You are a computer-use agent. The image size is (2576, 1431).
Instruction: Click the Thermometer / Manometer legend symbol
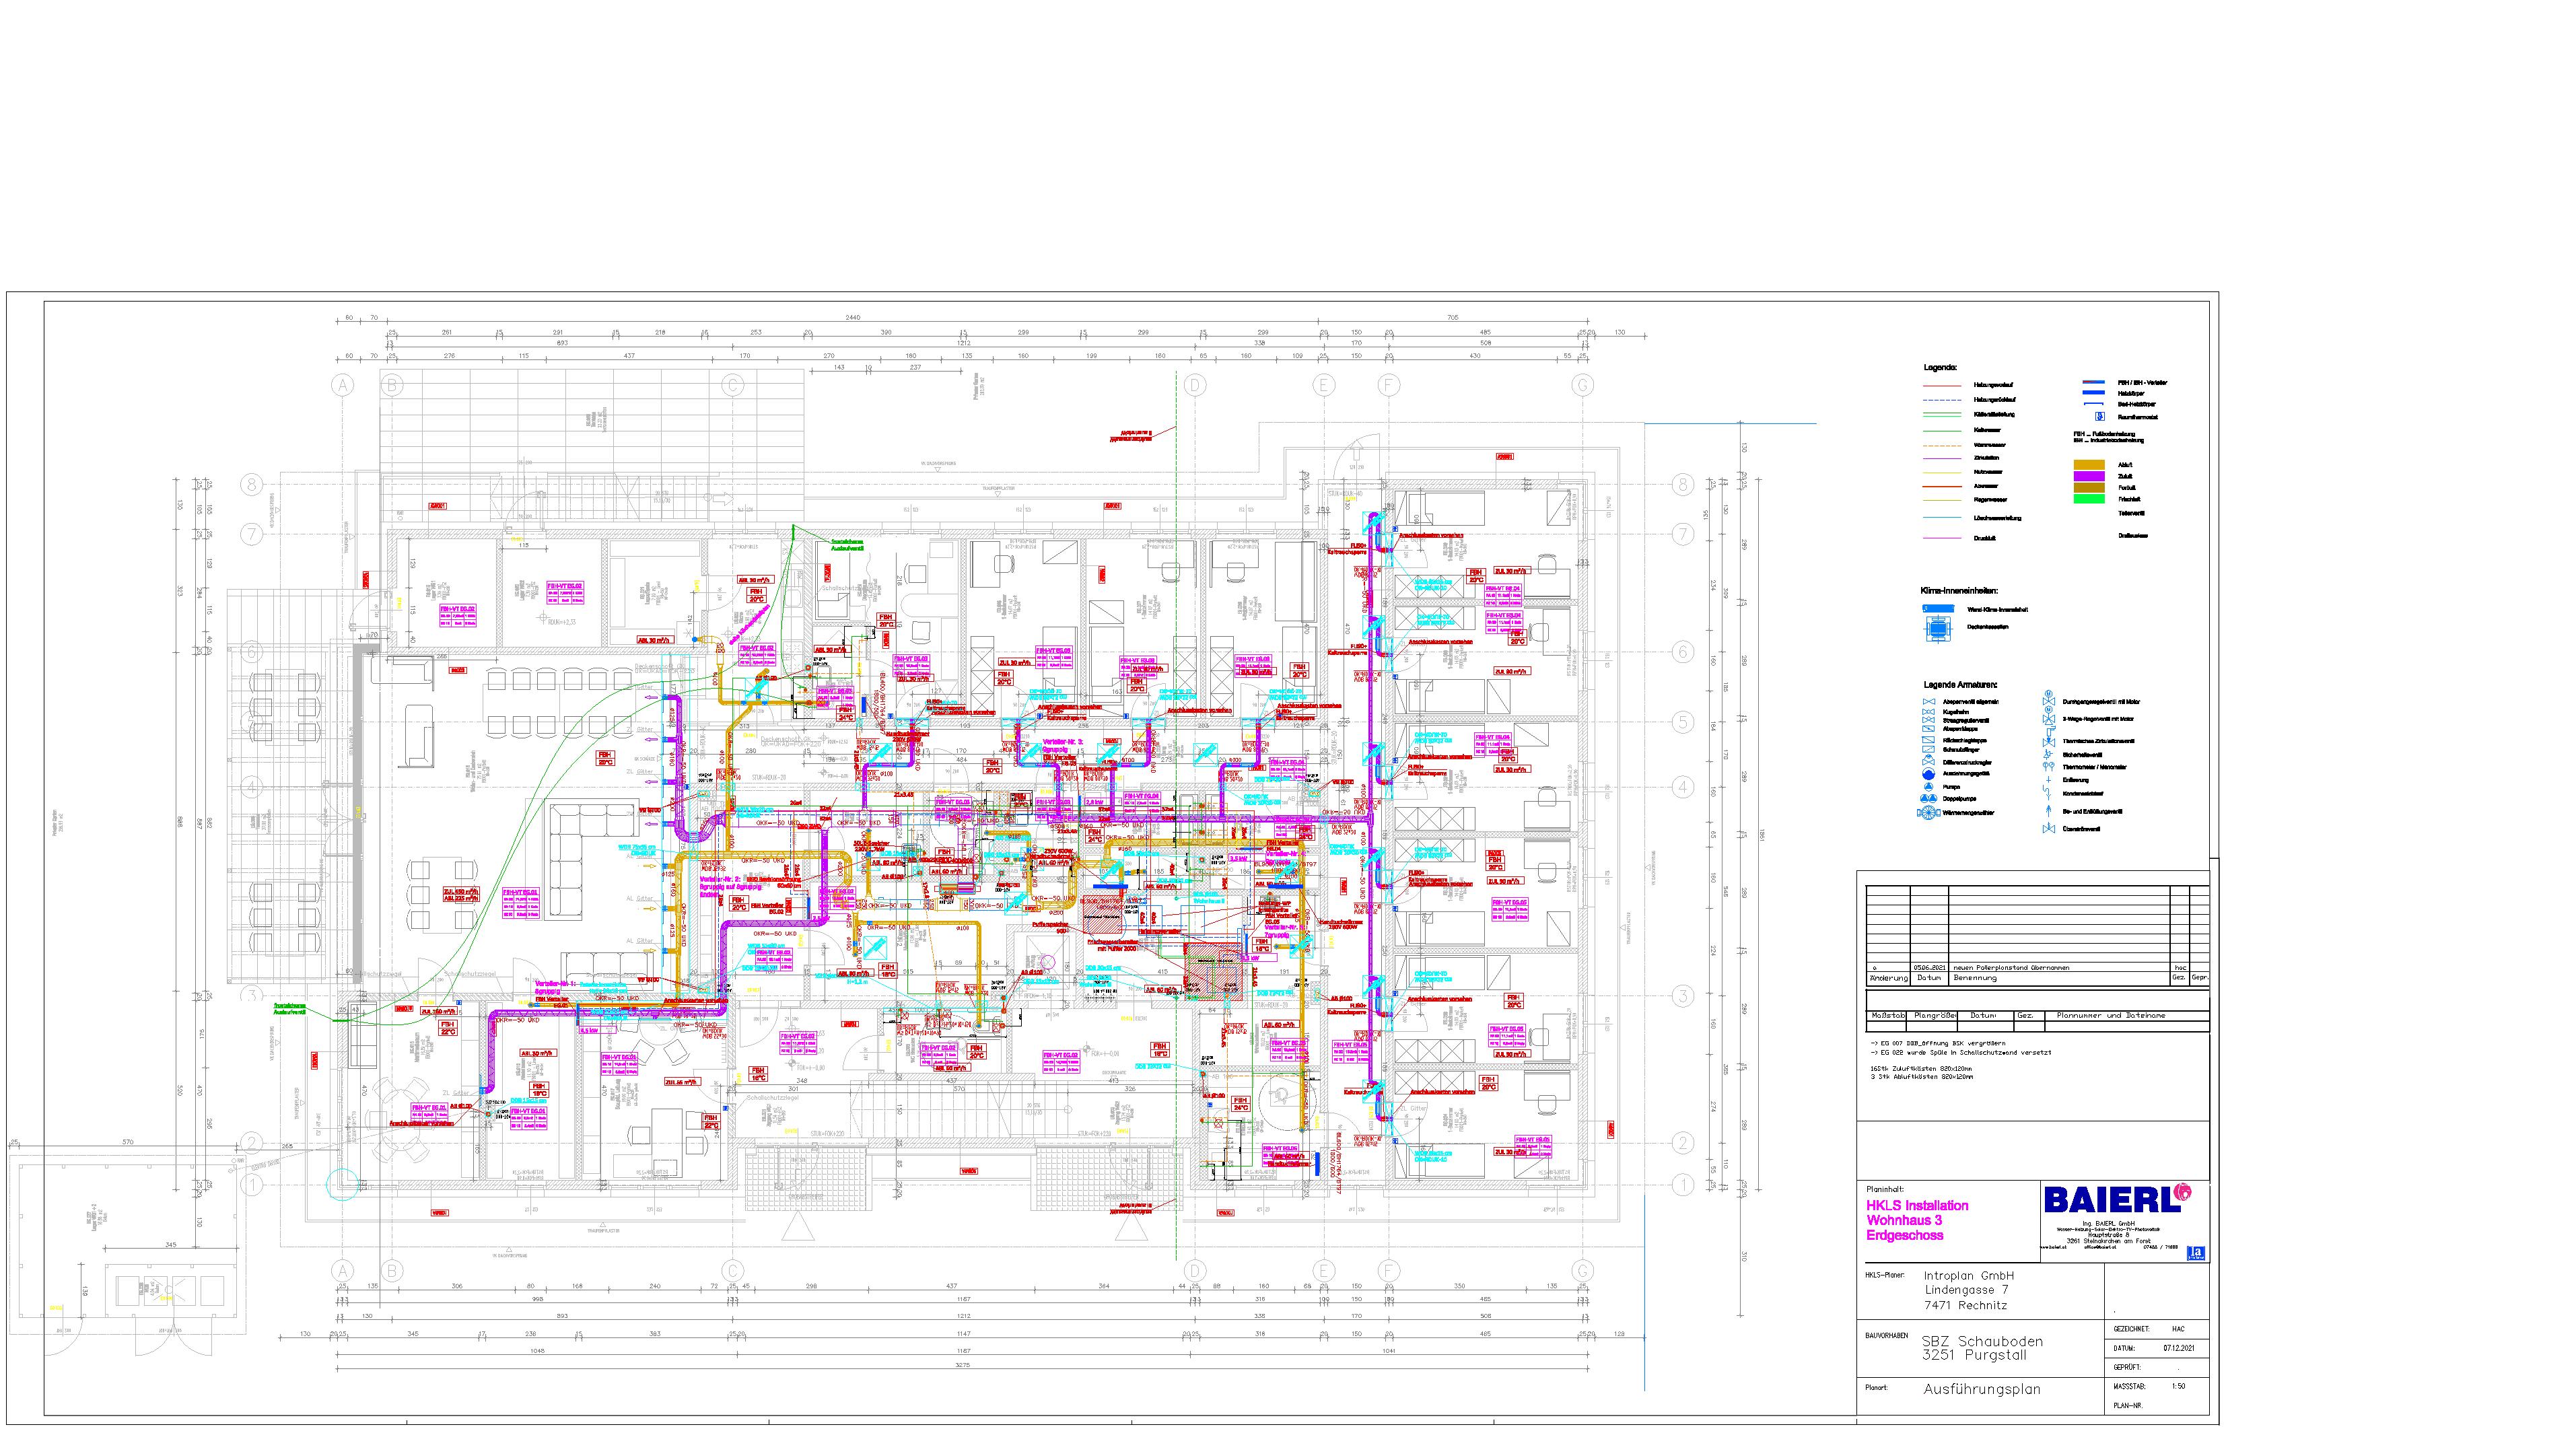click(2049, 767)
